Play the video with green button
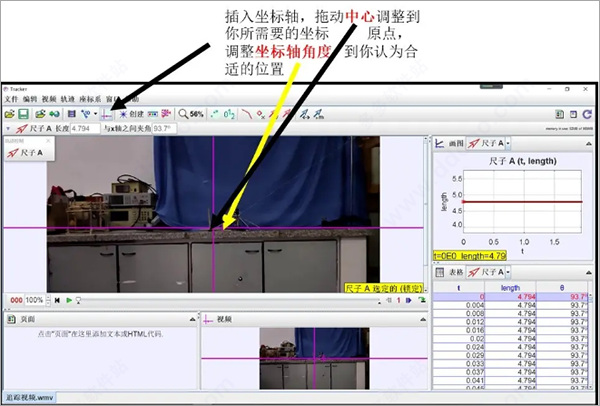This screenshot has height=406, width=600. [x=69, y=300]
